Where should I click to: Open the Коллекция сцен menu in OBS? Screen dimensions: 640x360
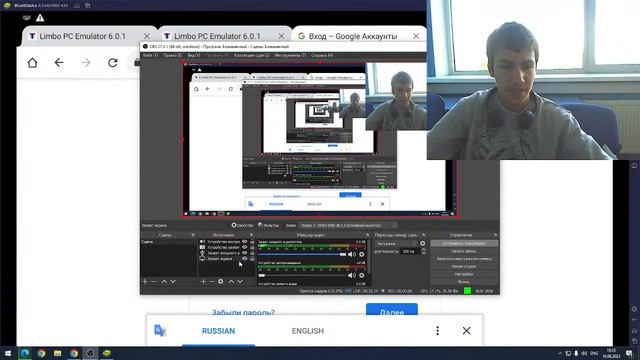[252, 56]
